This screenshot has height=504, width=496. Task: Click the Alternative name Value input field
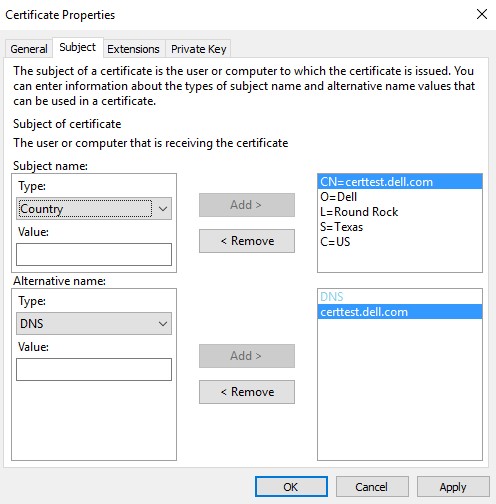tap(94, 369)
